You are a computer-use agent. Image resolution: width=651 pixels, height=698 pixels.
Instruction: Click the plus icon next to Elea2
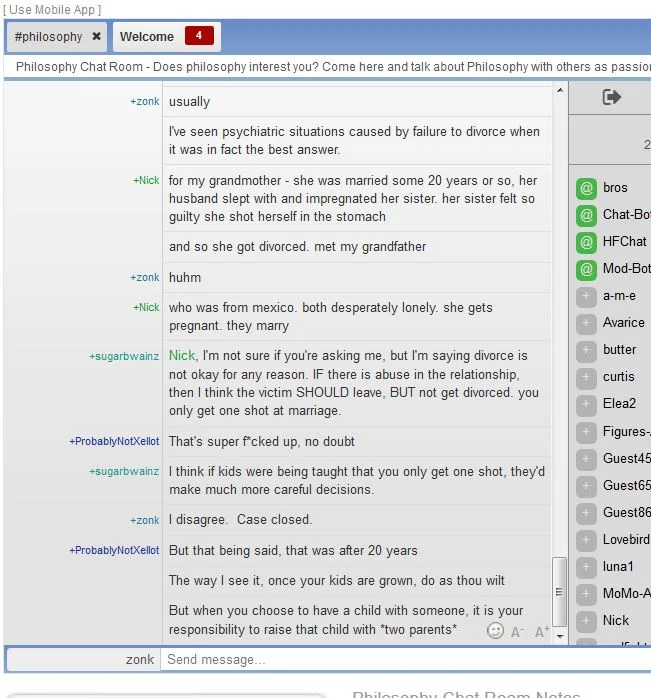[586, 405]
